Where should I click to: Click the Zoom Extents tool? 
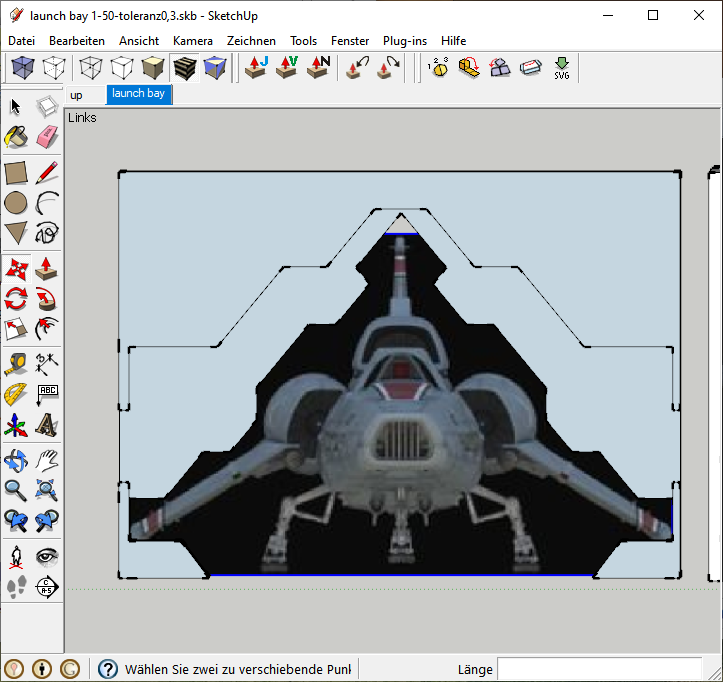[47, 490]
